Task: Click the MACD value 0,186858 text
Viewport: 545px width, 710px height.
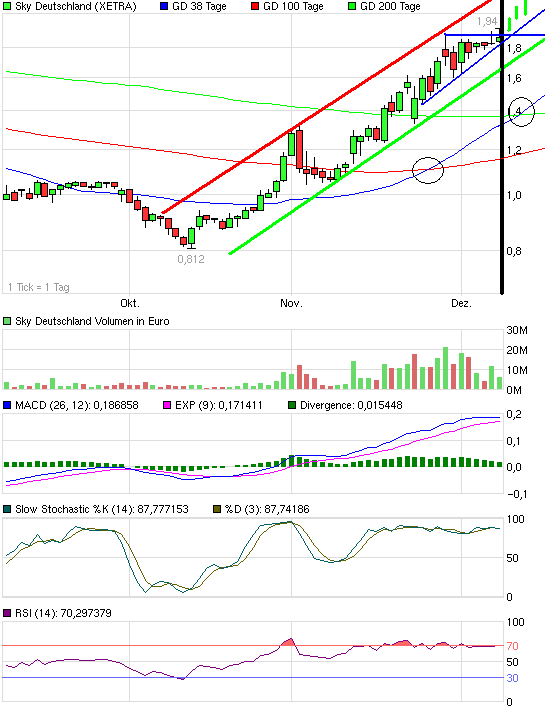Action: click(x=116, y=405)
